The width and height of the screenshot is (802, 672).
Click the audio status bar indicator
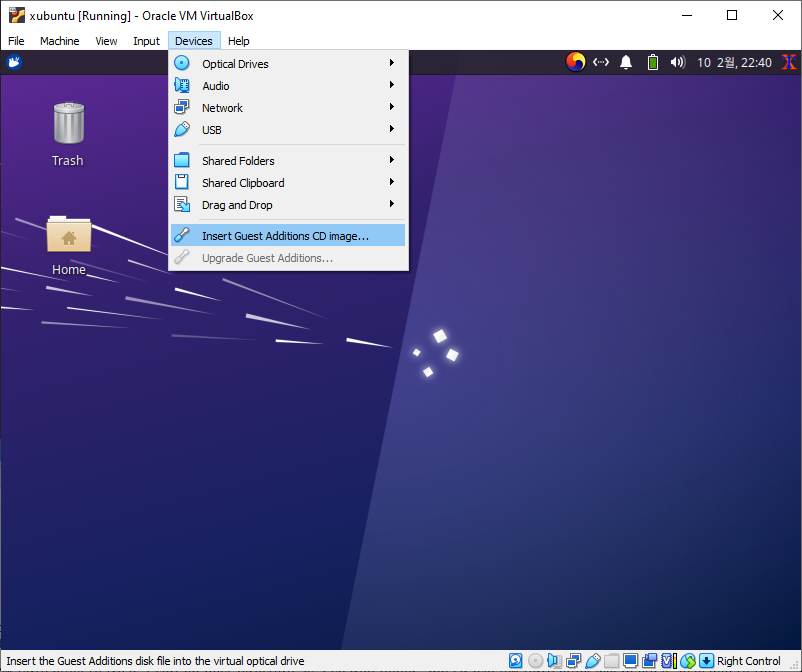point(554,660)
